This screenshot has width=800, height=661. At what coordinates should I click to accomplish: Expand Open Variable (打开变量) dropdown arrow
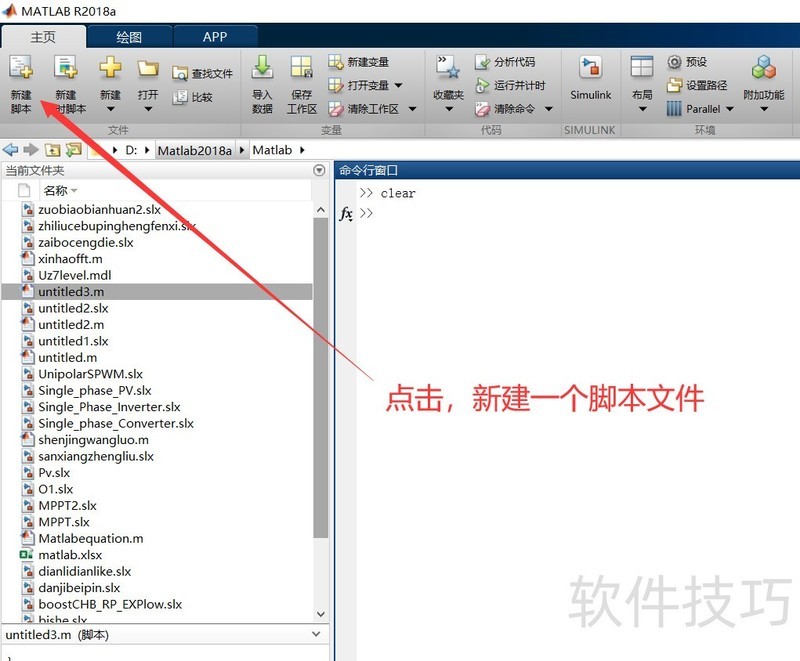398,85
